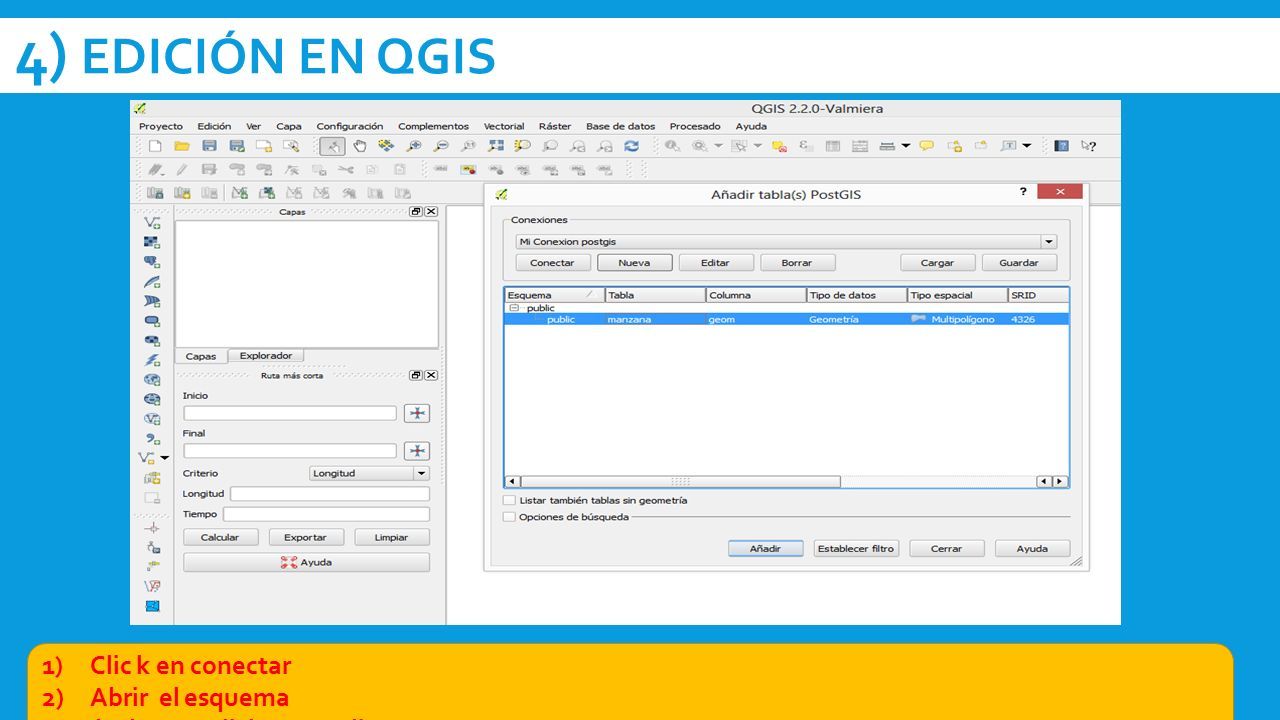Open the attribute table icon

click(x=833, y=146)
